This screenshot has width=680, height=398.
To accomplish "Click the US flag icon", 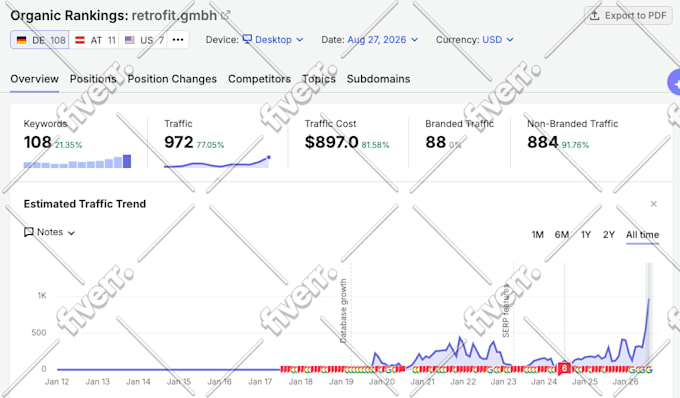I will click(129, 40).
